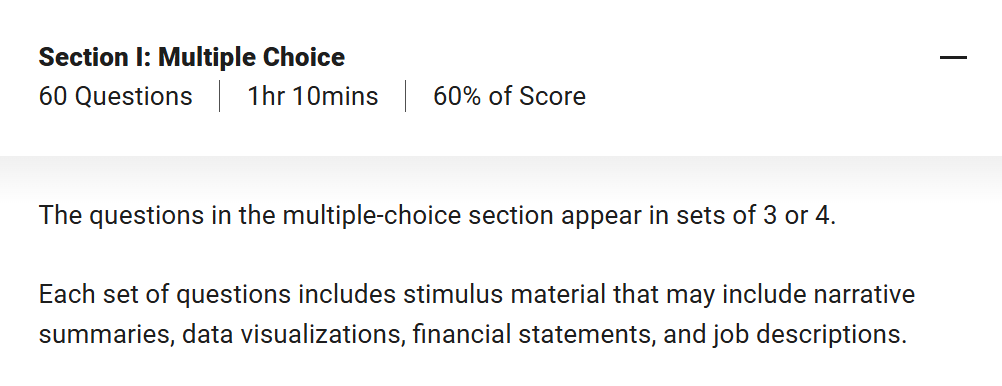
Task: Collapse Section I using the minus icon
Action: click(x=953, y=58)
